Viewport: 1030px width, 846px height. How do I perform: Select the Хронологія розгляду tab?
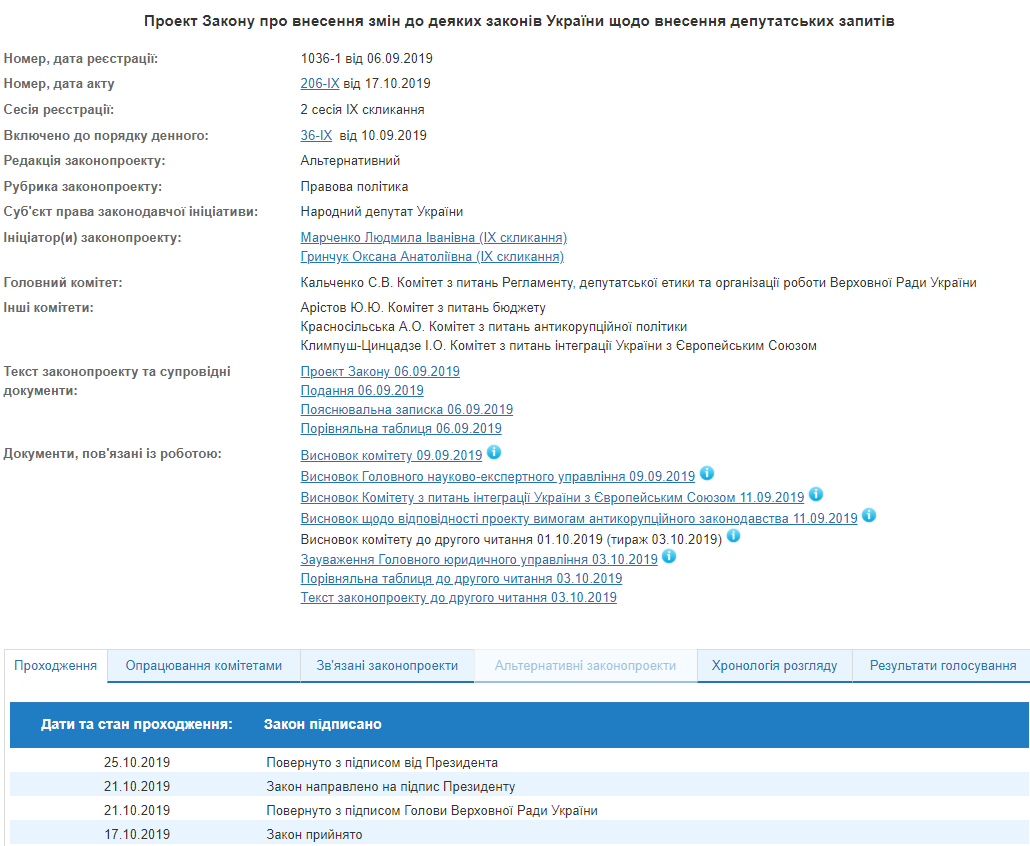click(771, 664)
